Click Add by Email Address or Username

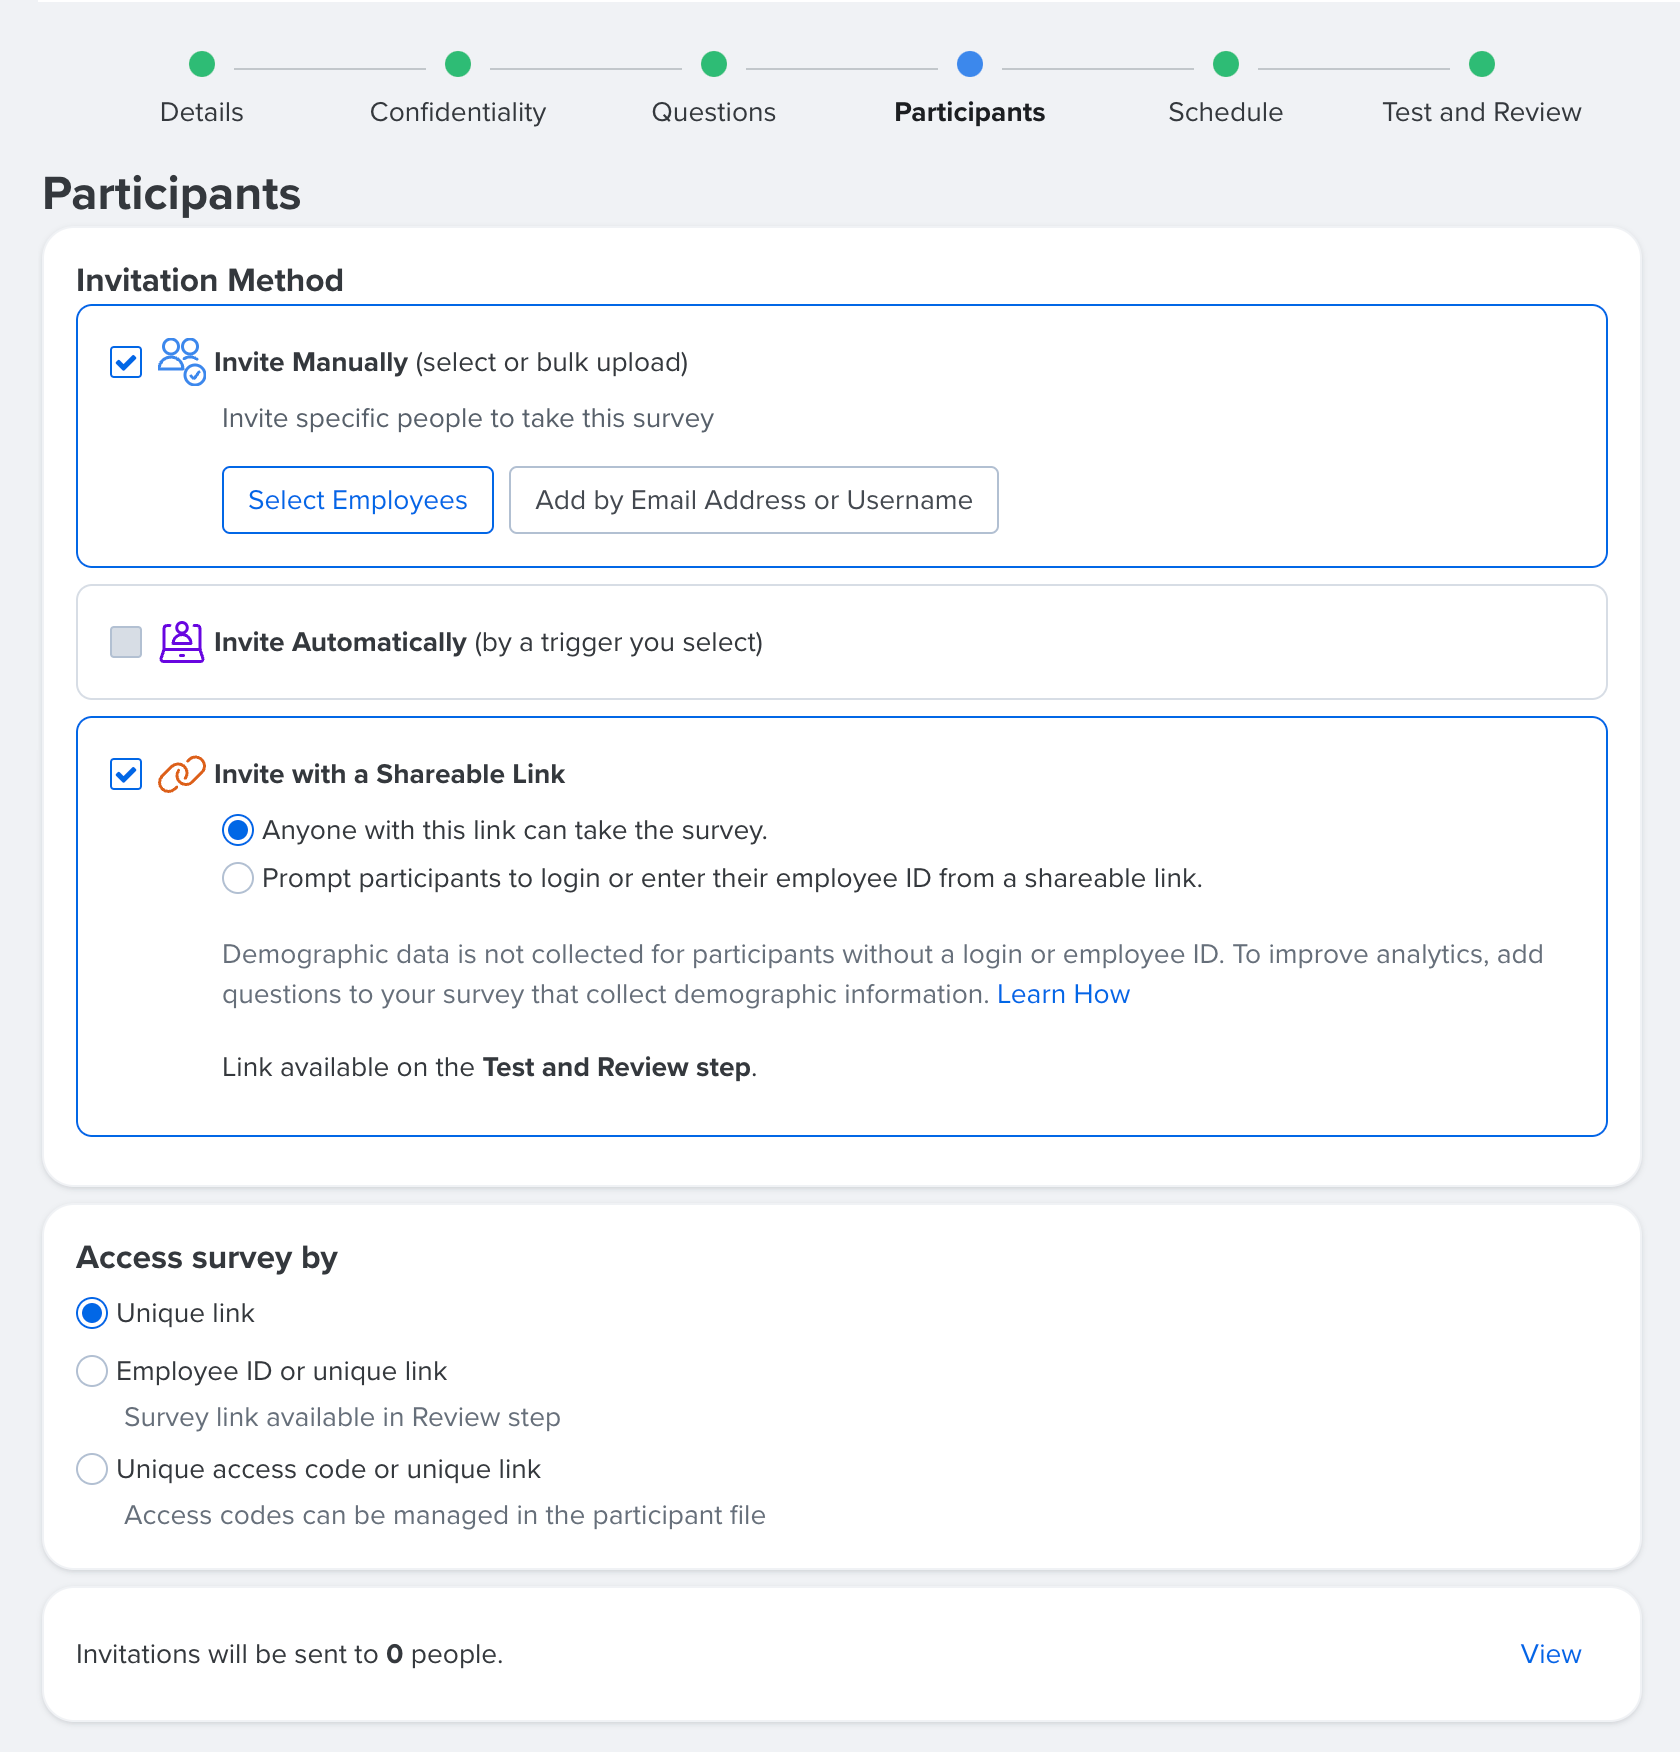(x=754, y=500)
